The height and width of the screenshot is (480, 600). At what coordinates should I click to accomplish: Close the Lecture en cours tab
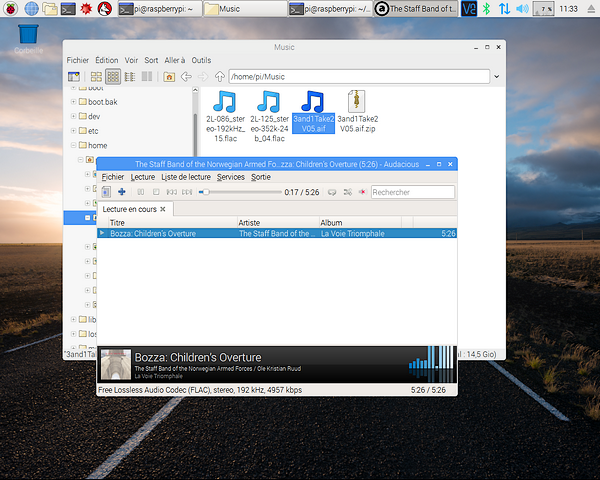(x=163, y=209)
